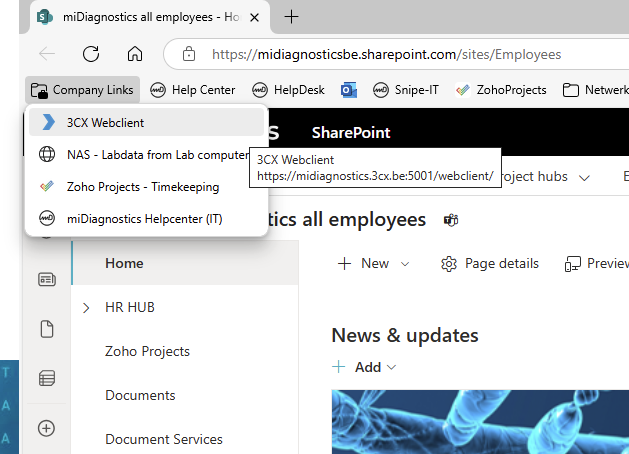Click Add under News & updates
Image resolution: width=629 pixels, height=454 pixels.
tap(364, 367)
